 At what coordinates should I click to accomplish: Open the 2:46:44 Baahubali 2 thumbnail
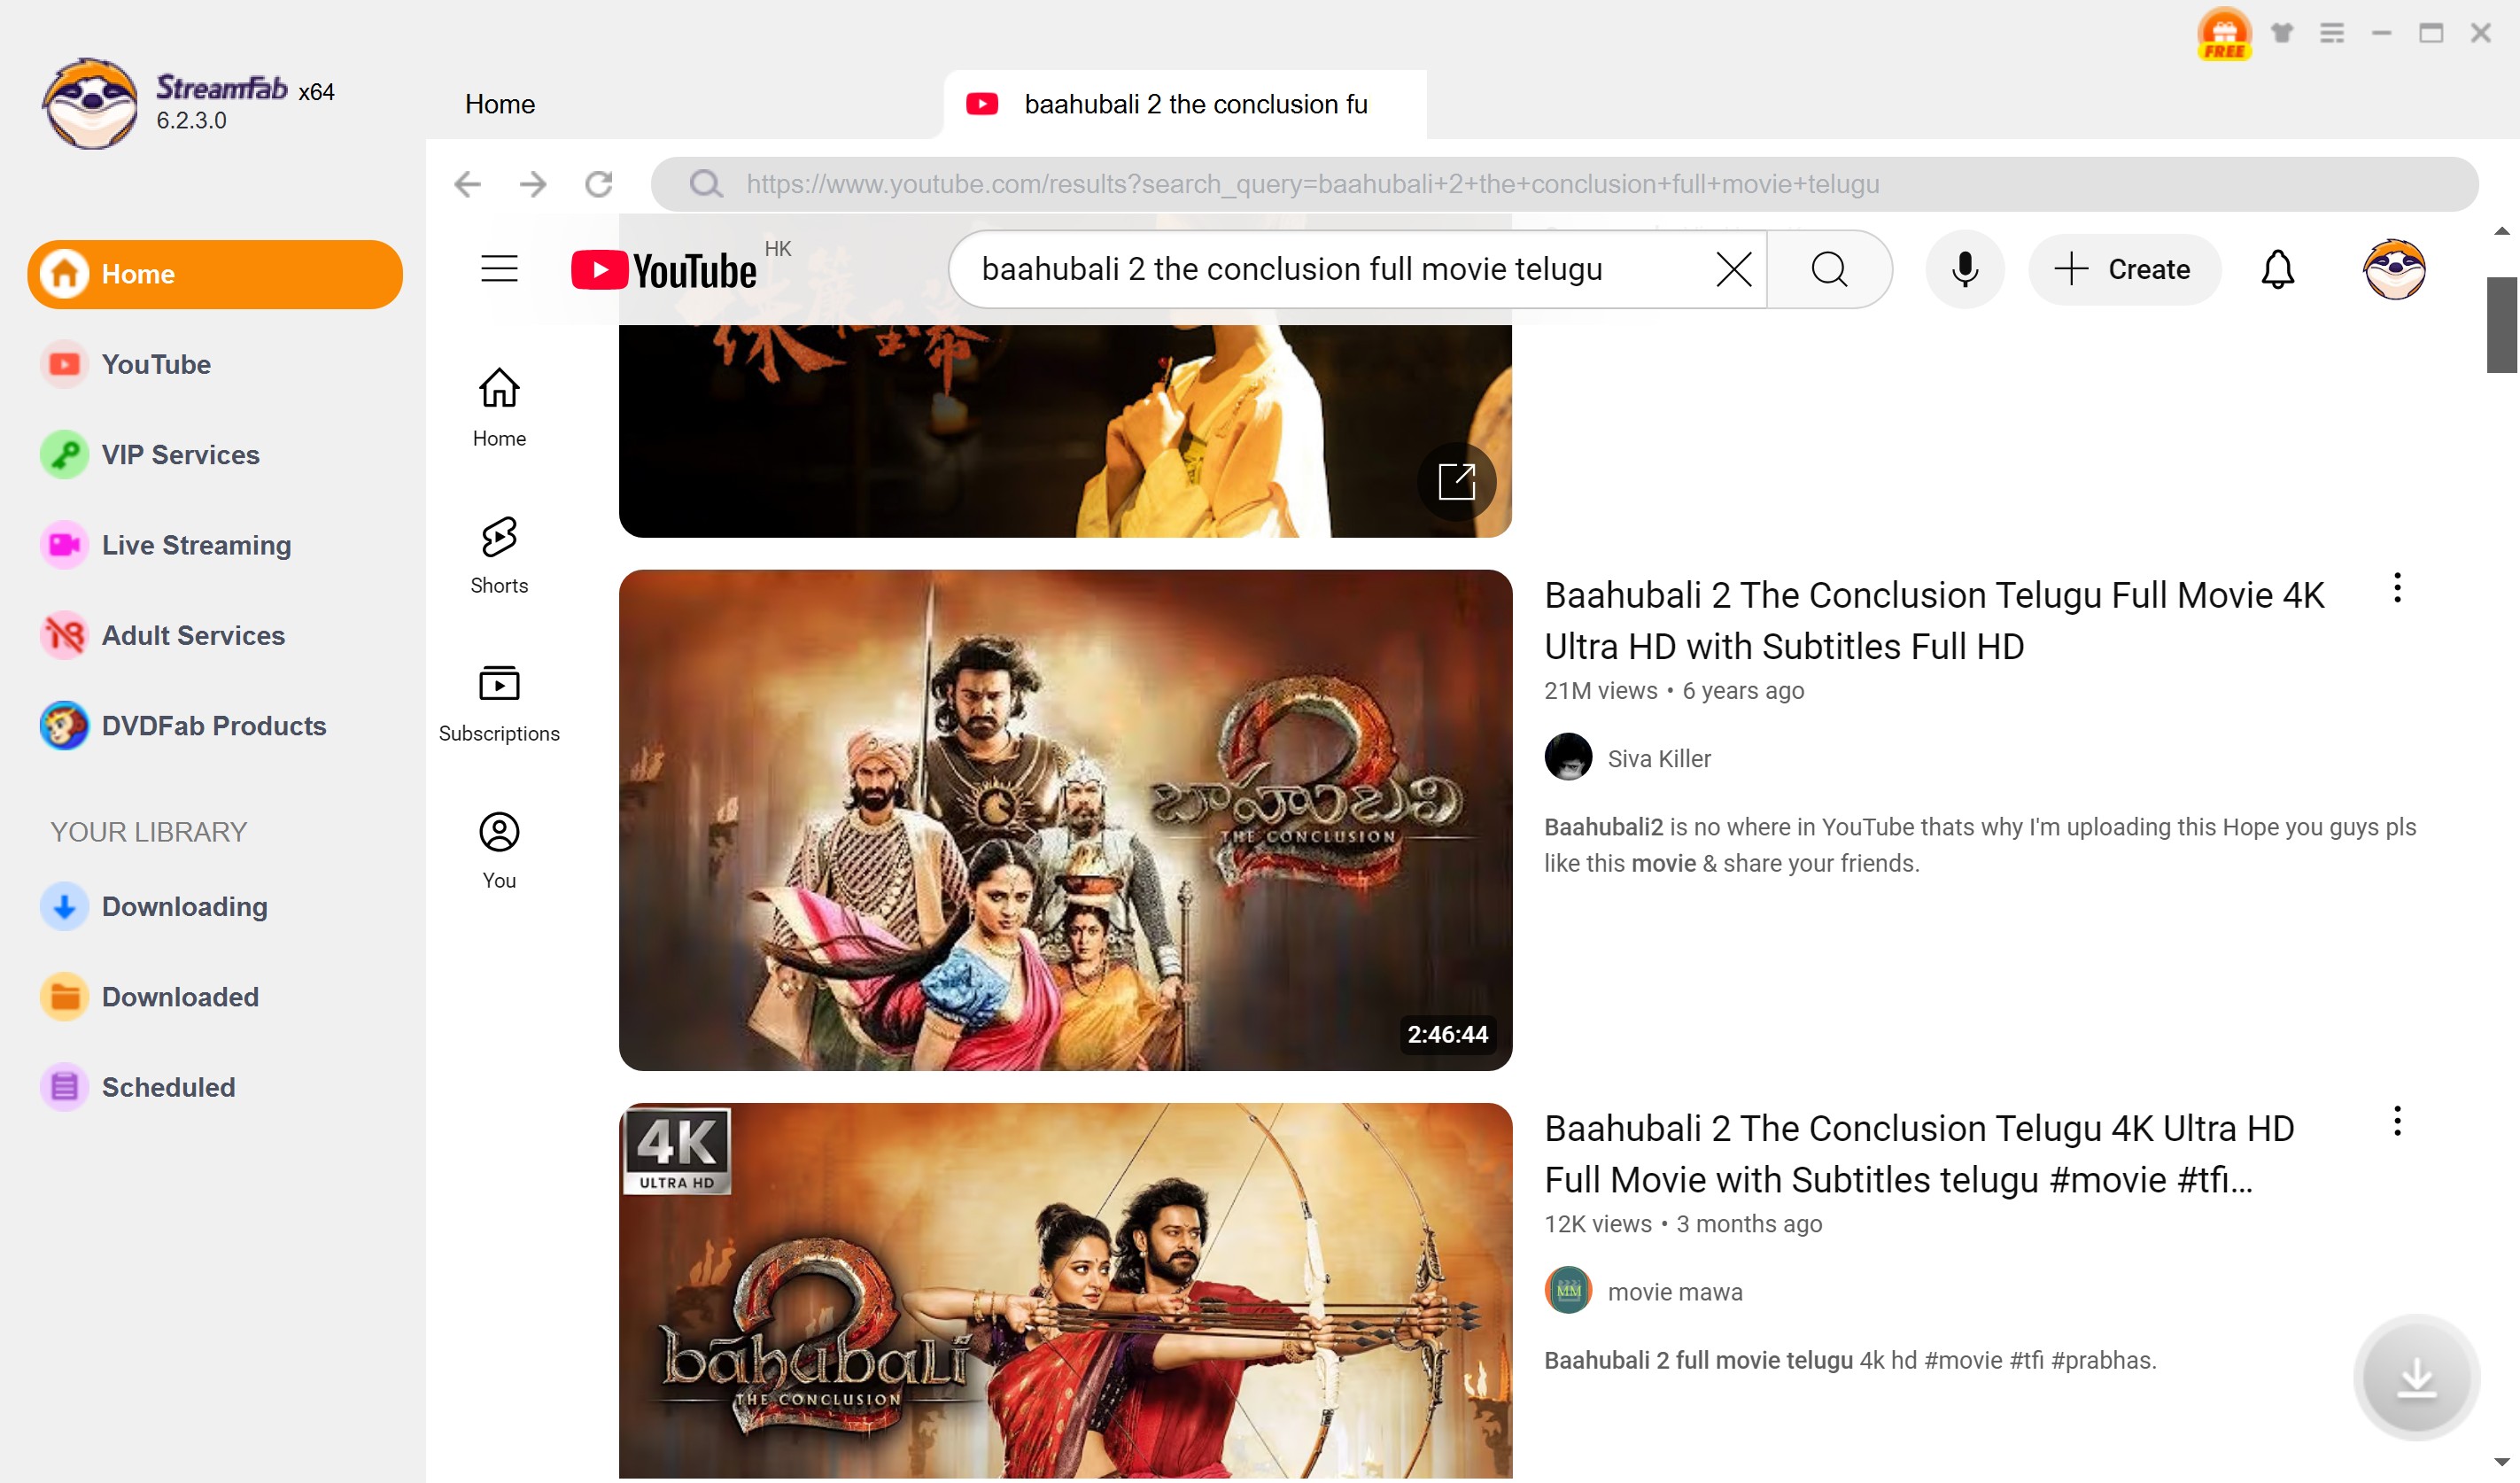pyautogui.click(x=1065, y=820)
